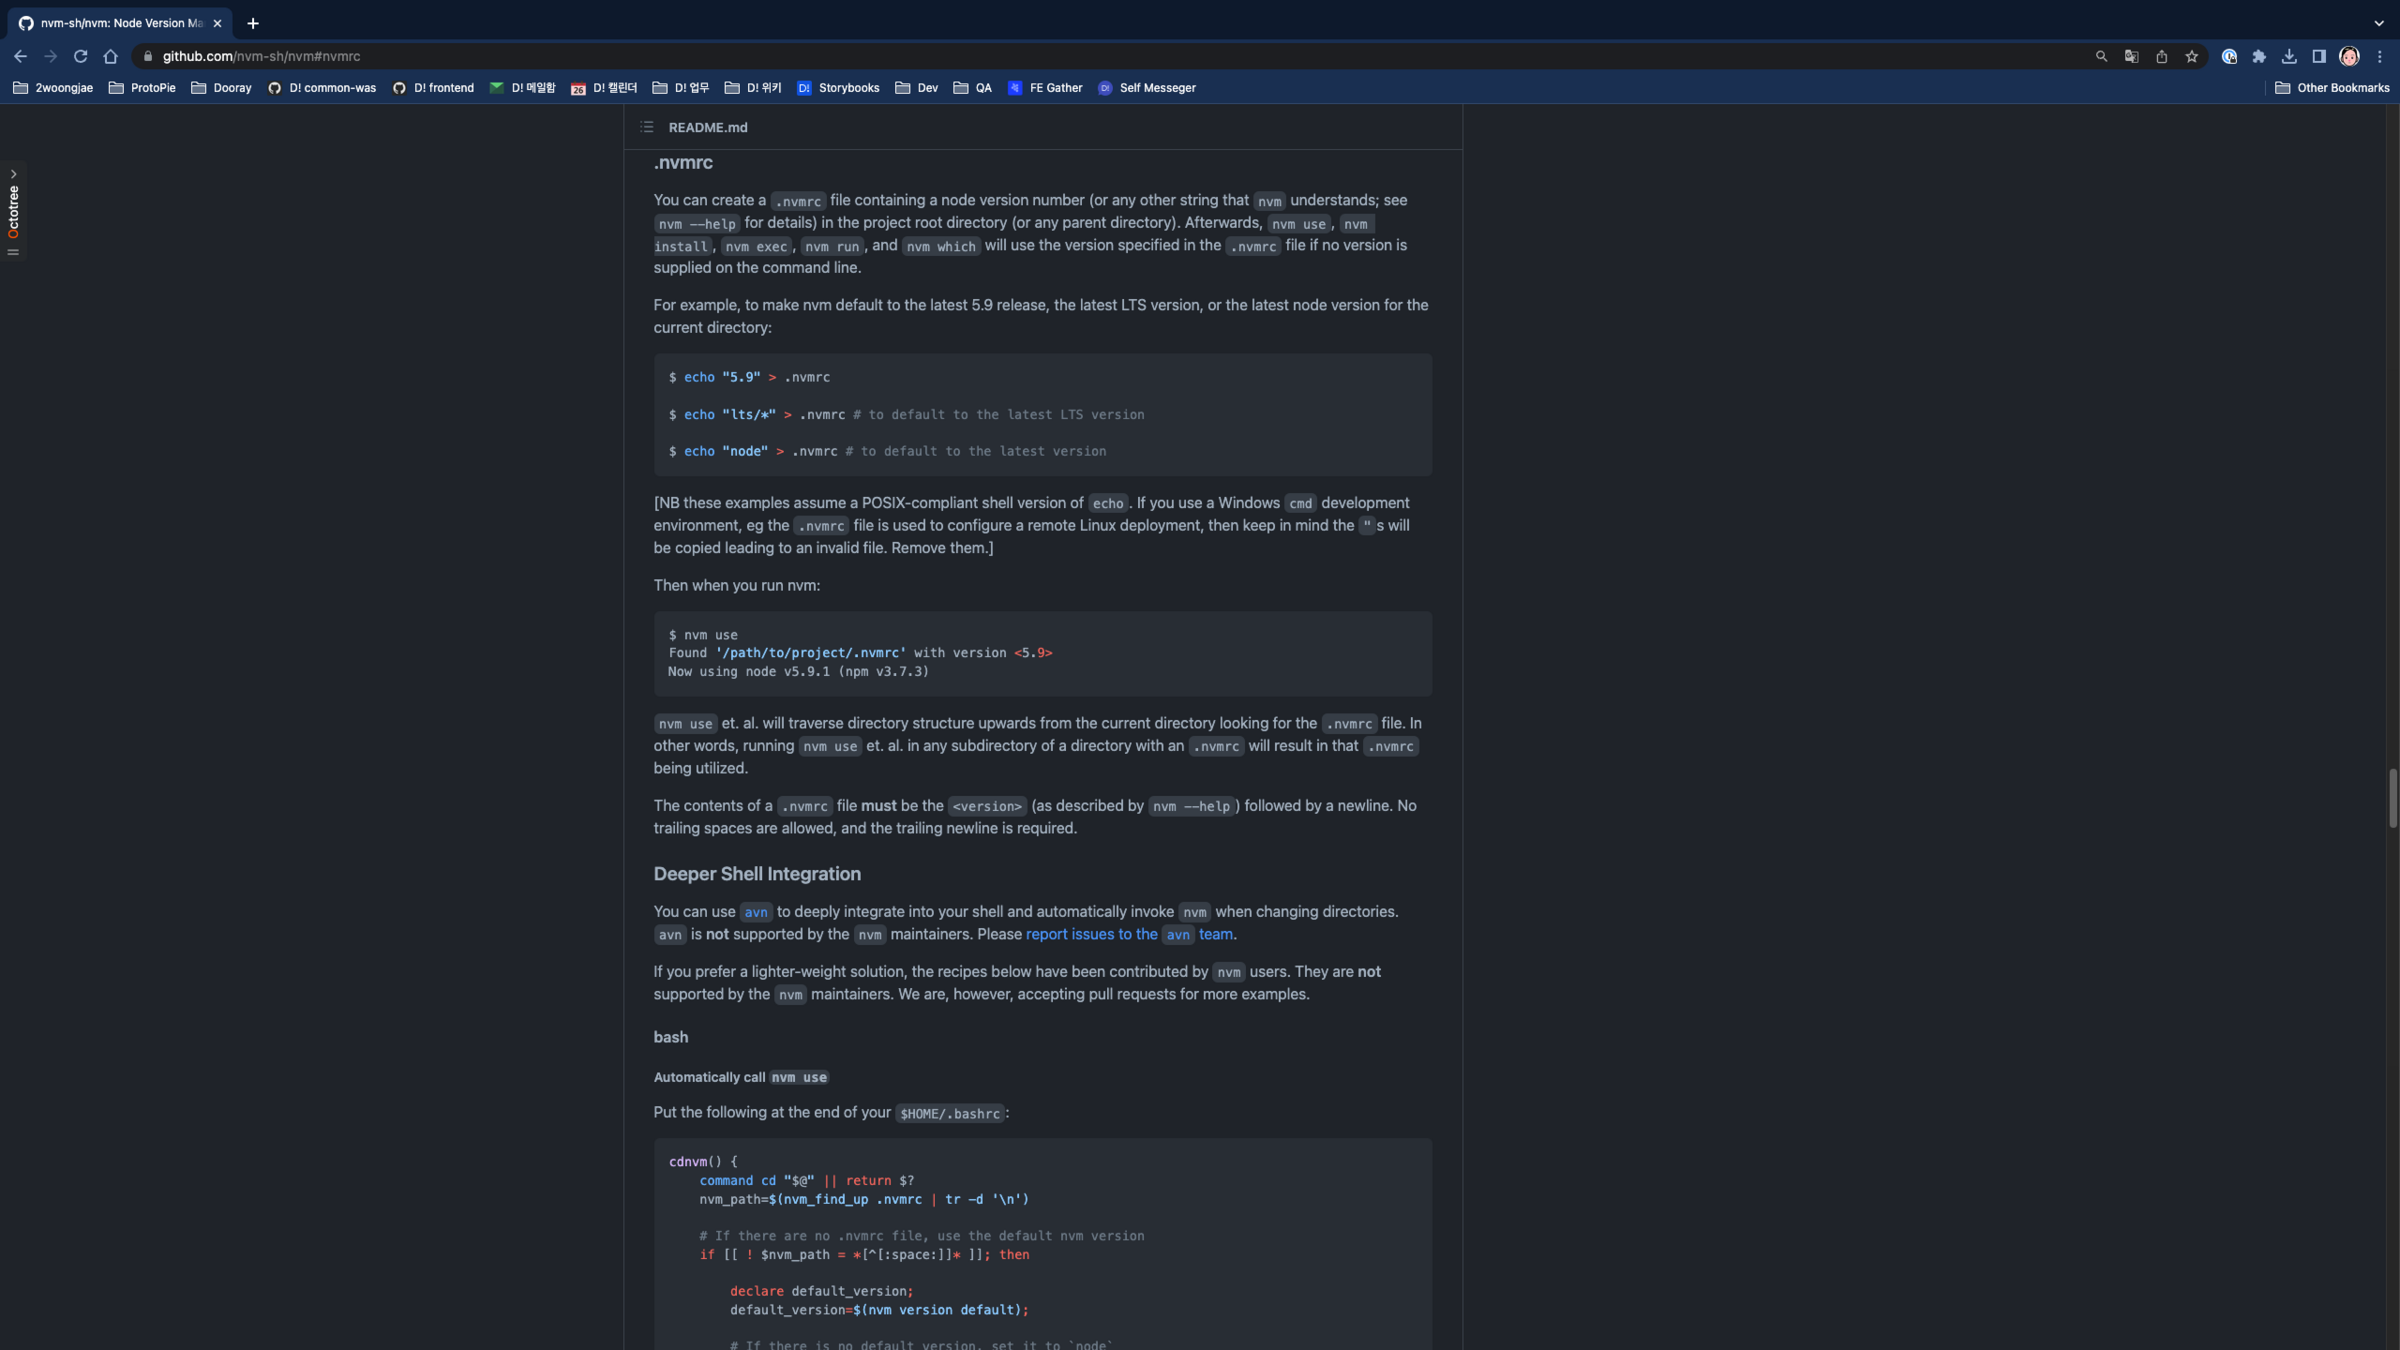The image size is (2400, 1350).
Task: Click the blue 'avn' link
Action: coord(755,912)
